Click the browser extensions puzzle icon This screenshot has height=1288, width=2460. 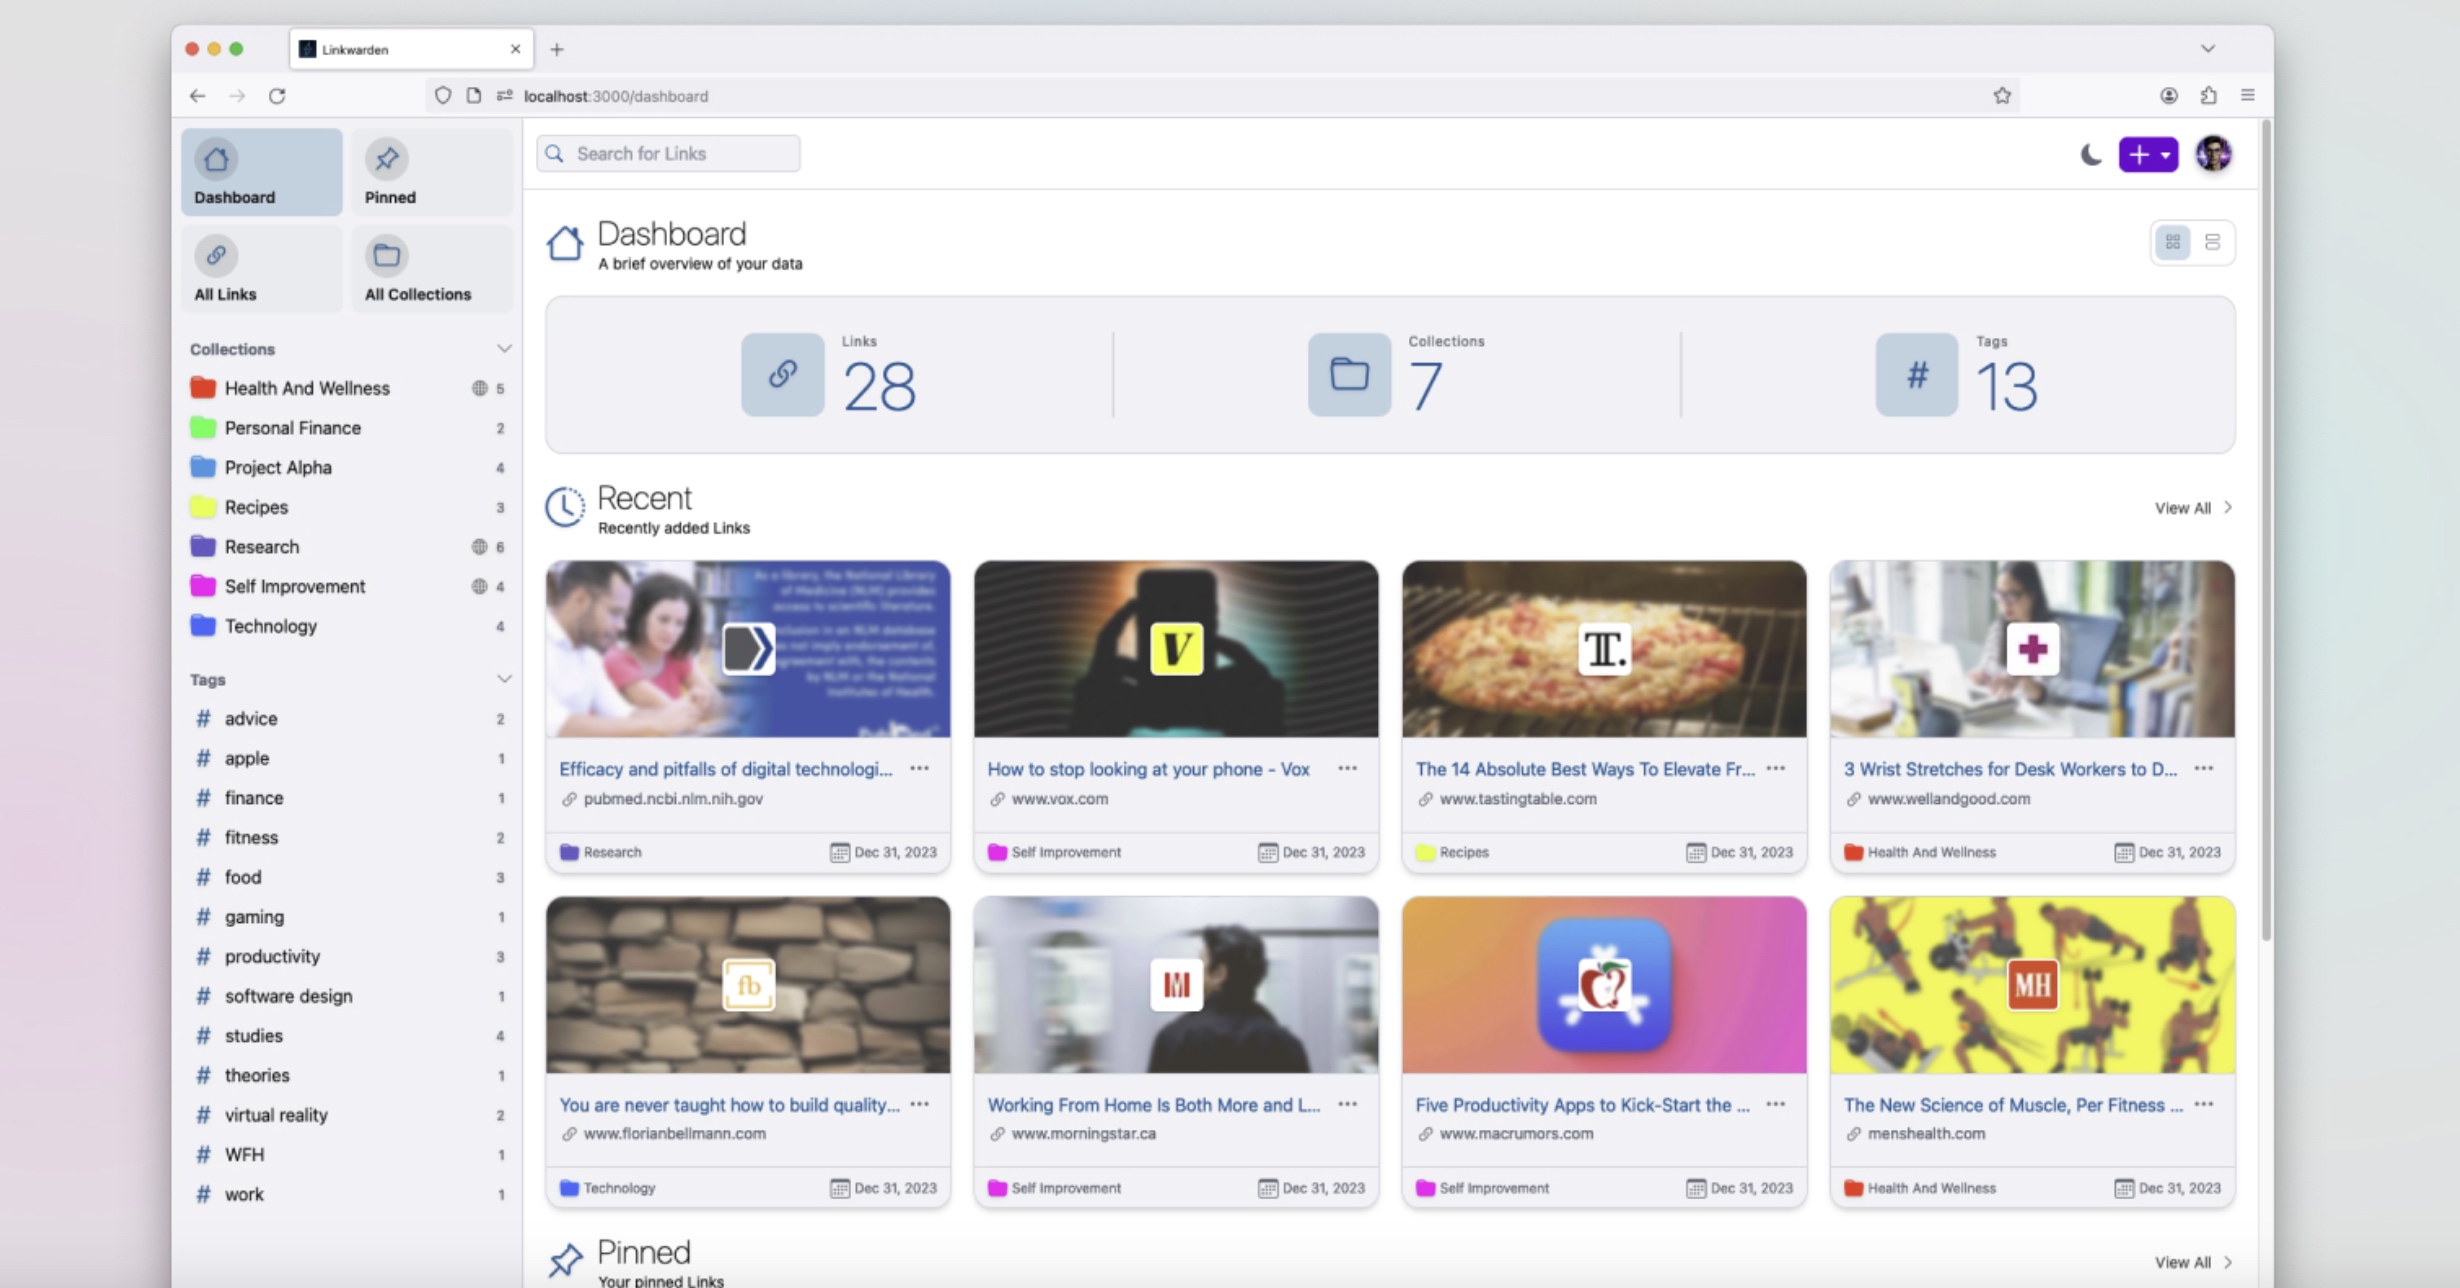(x=2208, y=96)
